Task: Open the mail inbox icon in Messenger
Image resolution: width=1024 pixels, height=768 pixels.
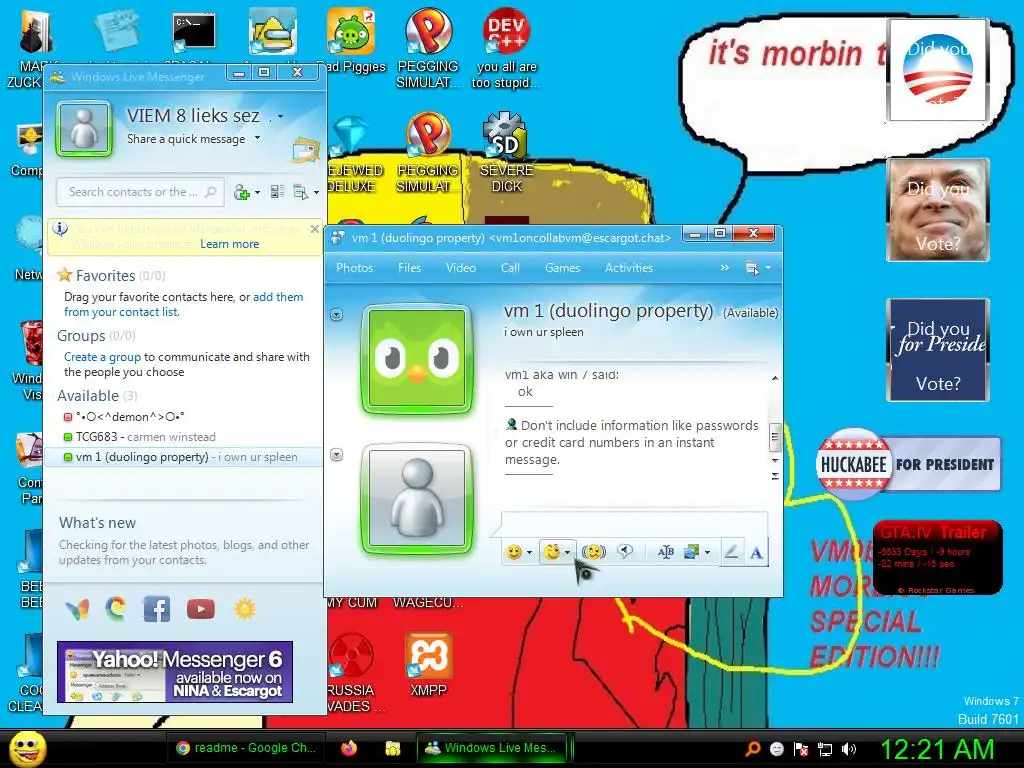Action: pyautogui.click(x=306, y=151)
